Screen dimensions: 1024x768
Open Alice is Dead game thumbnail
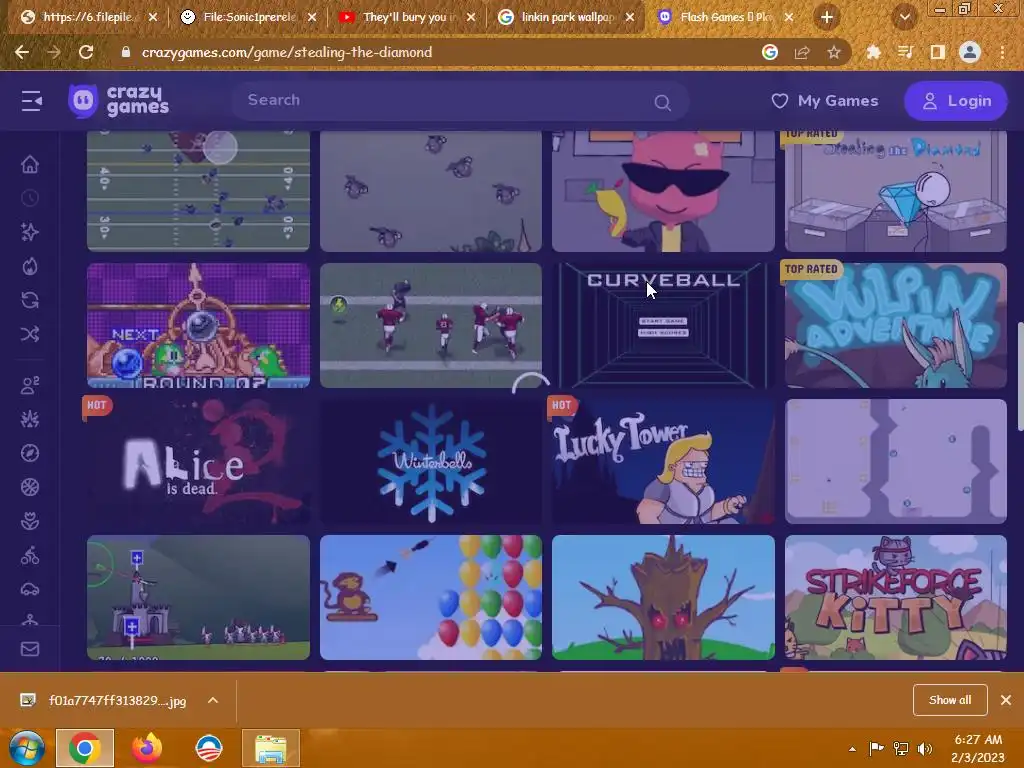click(x=198, y=461)
